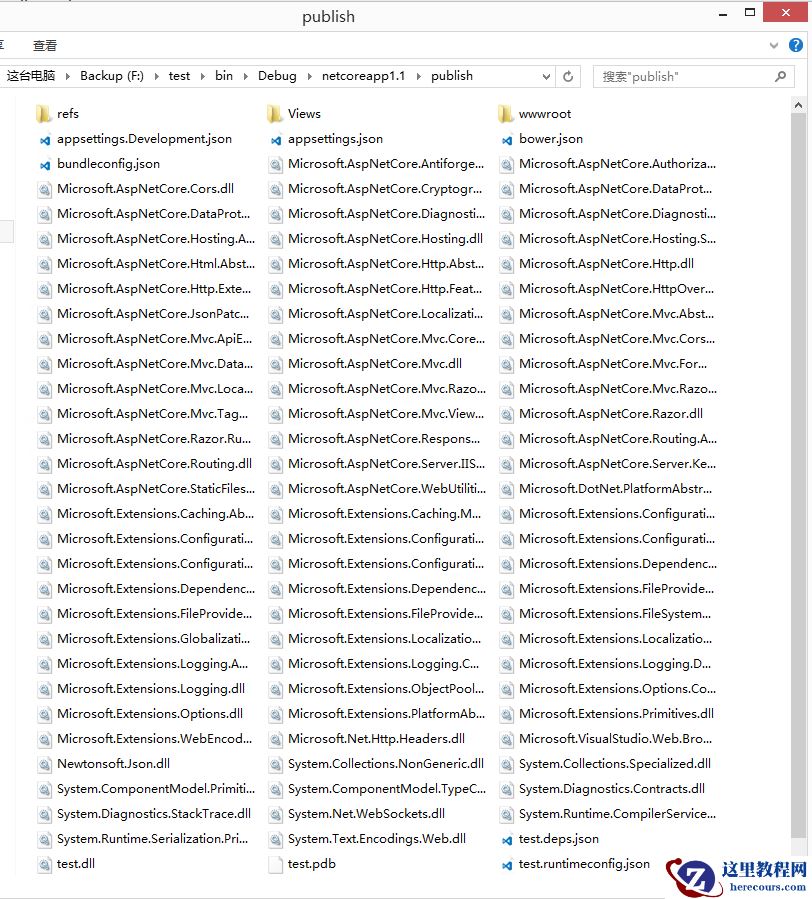Select the test.dll file icon
The image size is (812, 899).
(45, 865)
